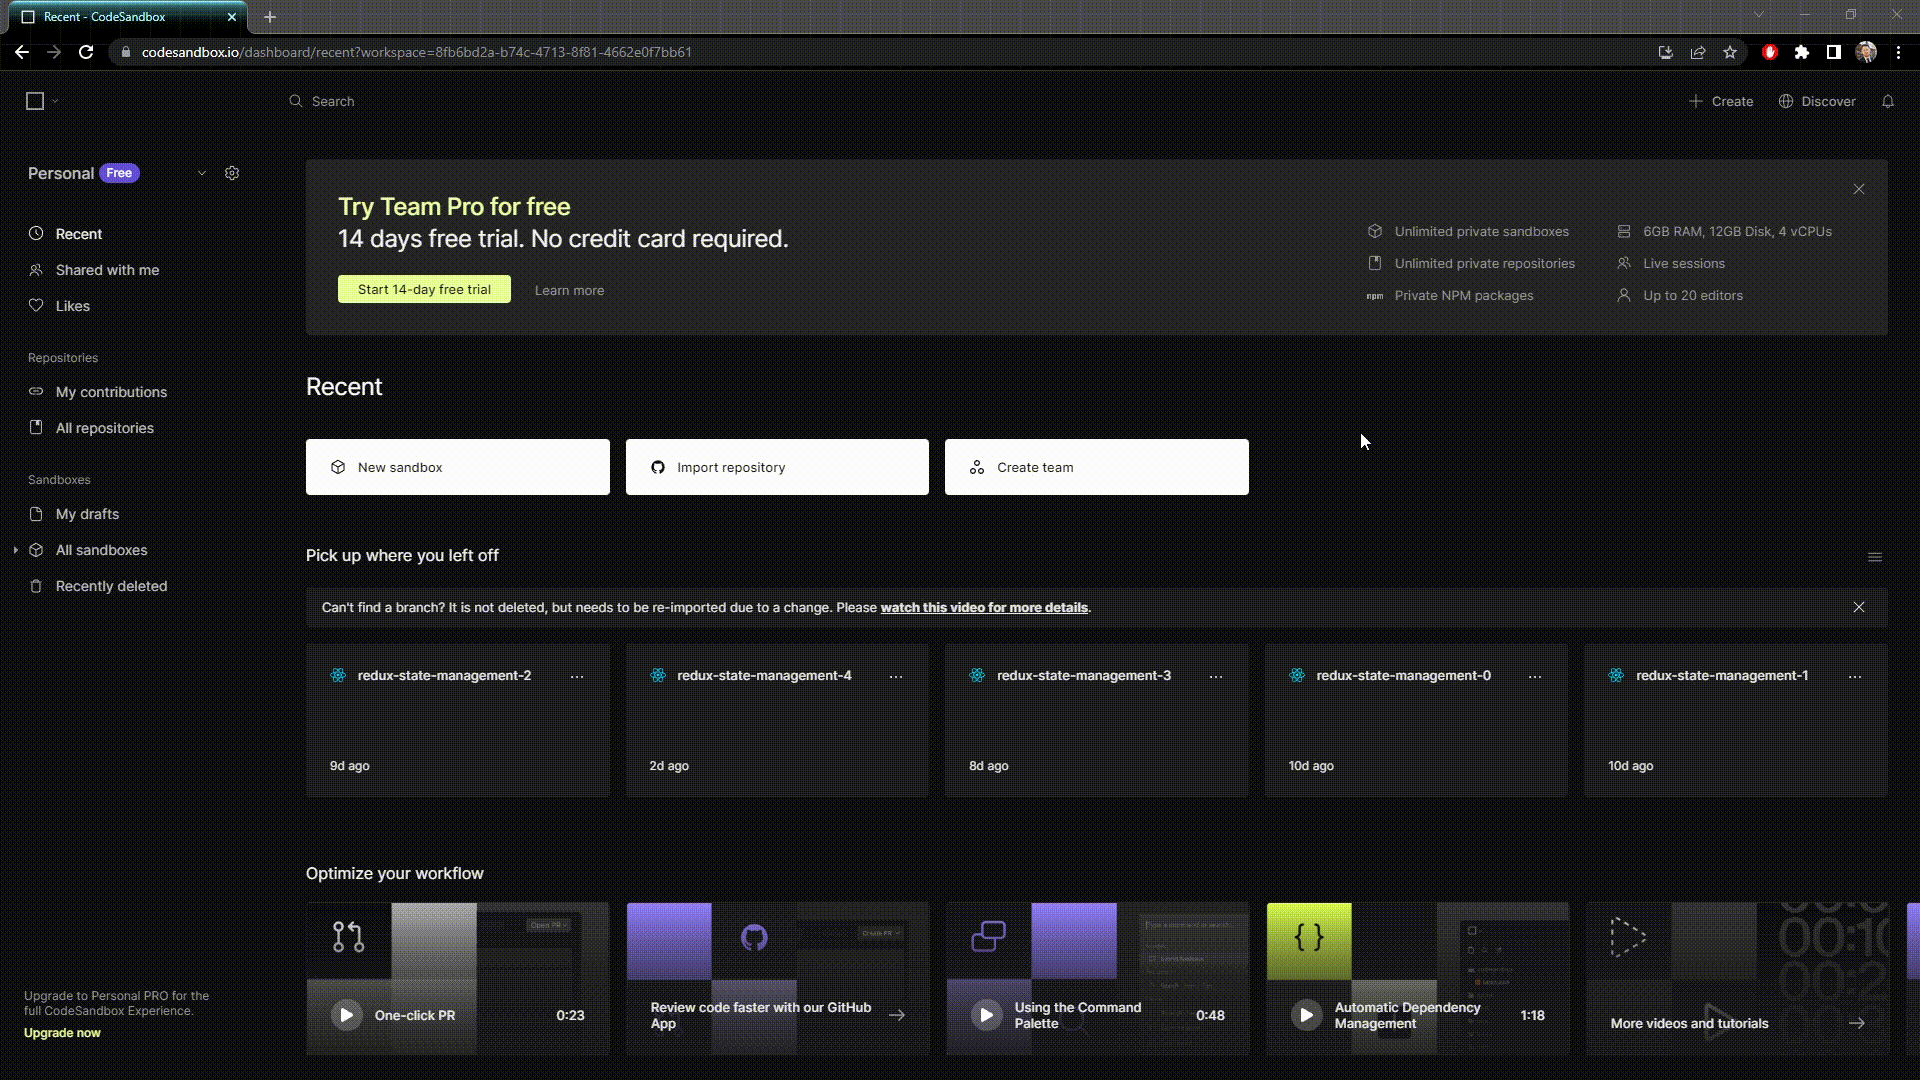Open All repositories

tap(104, 428)
